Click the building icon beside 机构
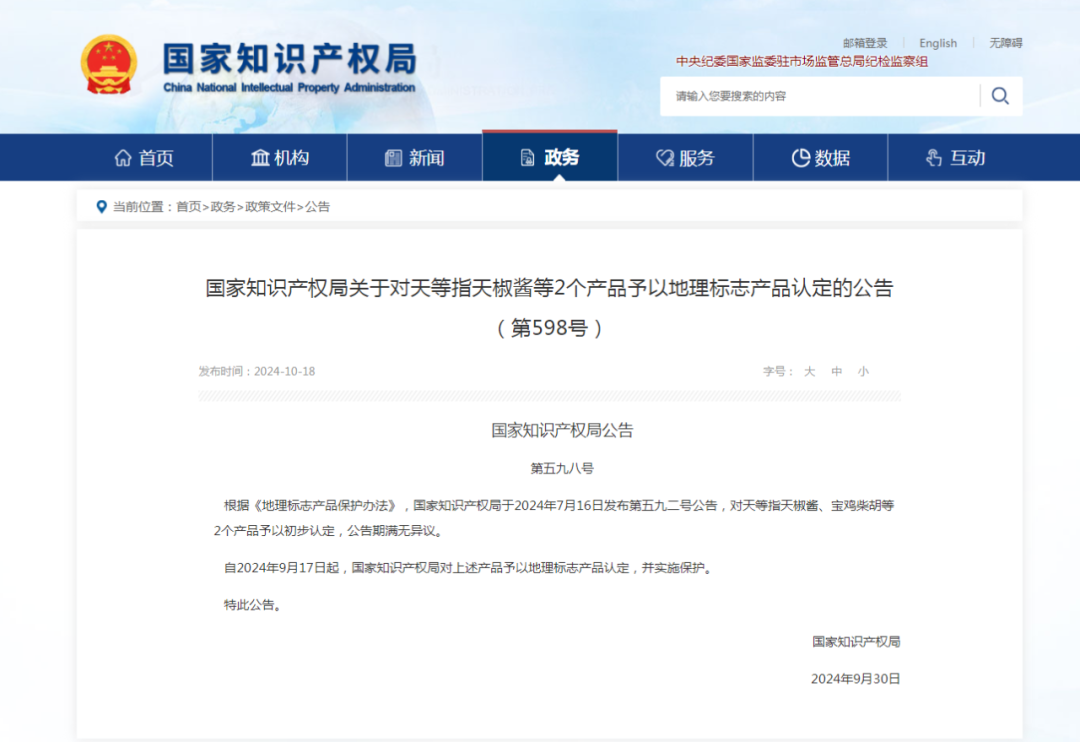 [260, 158]
